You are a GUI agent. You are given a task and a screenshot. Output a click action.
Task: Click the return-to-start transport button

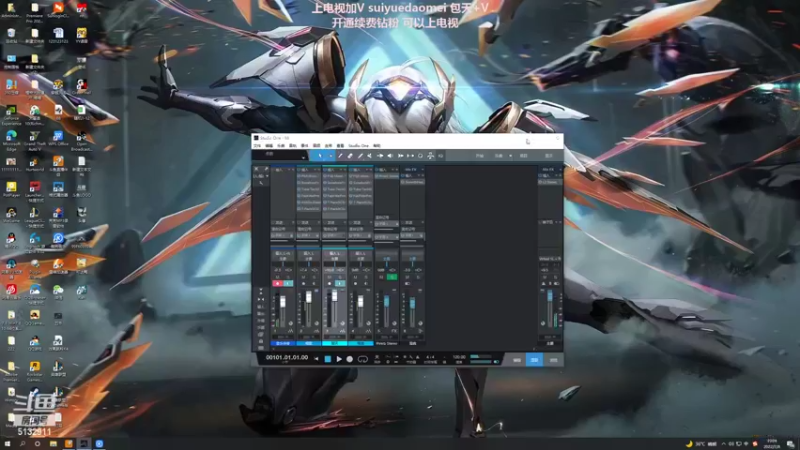316,359
